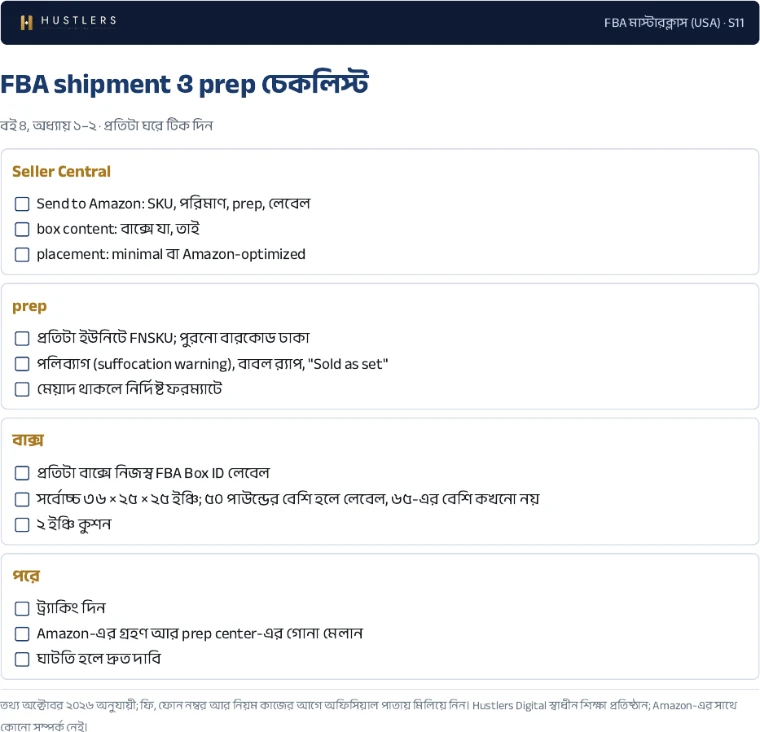
Task: Click the 'বাক্স' section heading
Action: tap(28, 440)
